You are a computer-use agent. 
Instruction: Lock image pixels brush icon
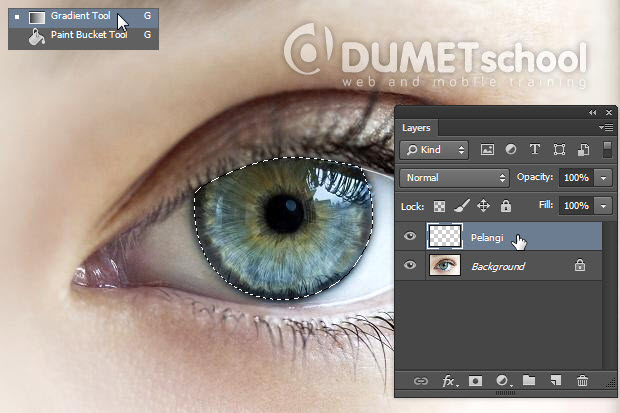coord(461,206)
